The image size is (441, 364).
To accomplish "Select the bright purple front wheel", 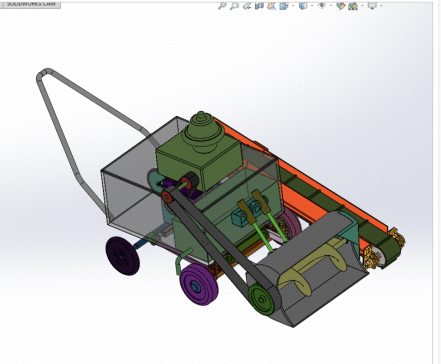I will 199,284.
